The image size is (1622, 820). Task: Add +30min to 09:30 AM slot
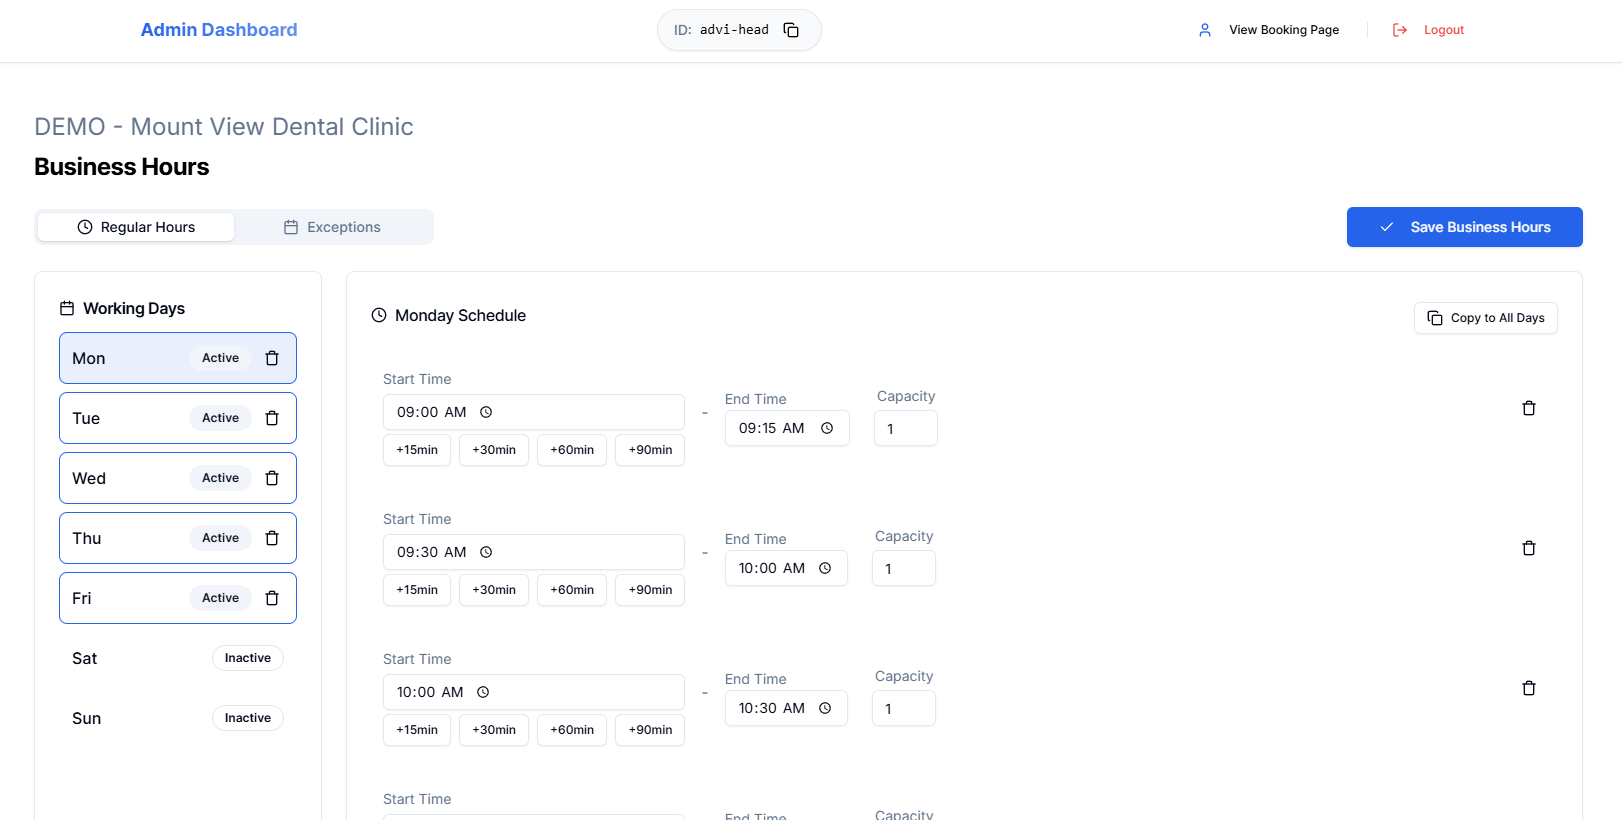point(494,590)
